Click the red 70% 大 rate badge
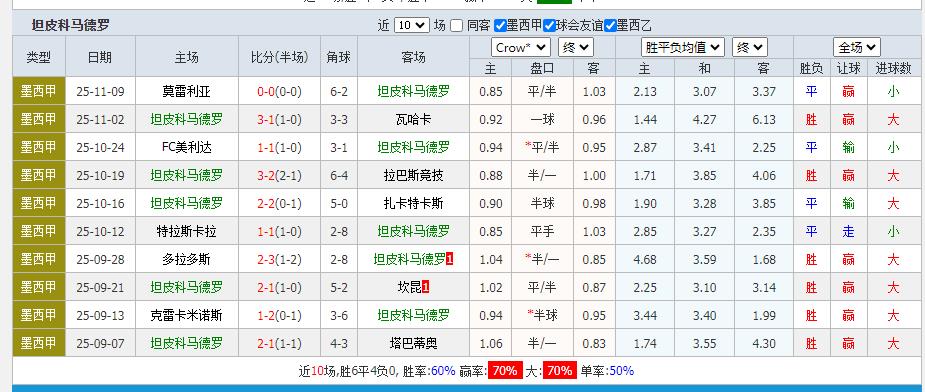The height and width of the screenshot is (392, 925). tap(559, 371)
